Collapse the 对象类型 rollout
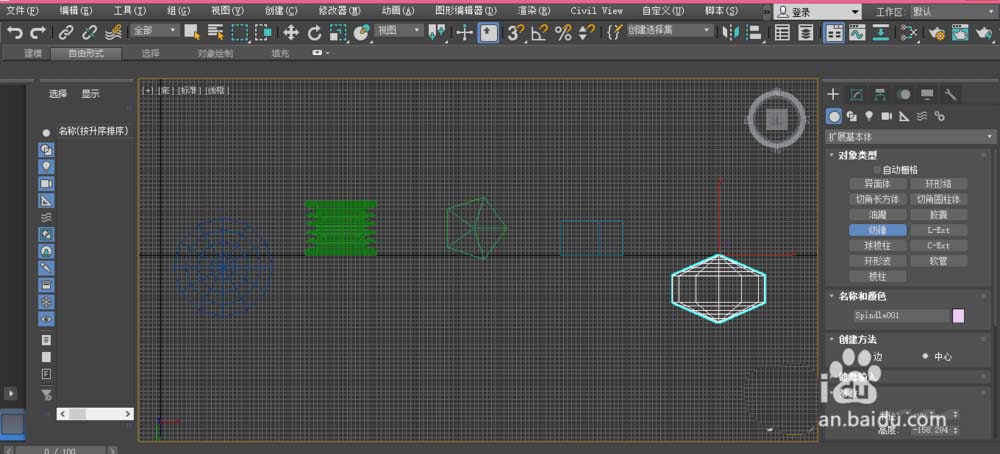Image resolution: width=1000 pixels, height=454 pixels. 857,155
